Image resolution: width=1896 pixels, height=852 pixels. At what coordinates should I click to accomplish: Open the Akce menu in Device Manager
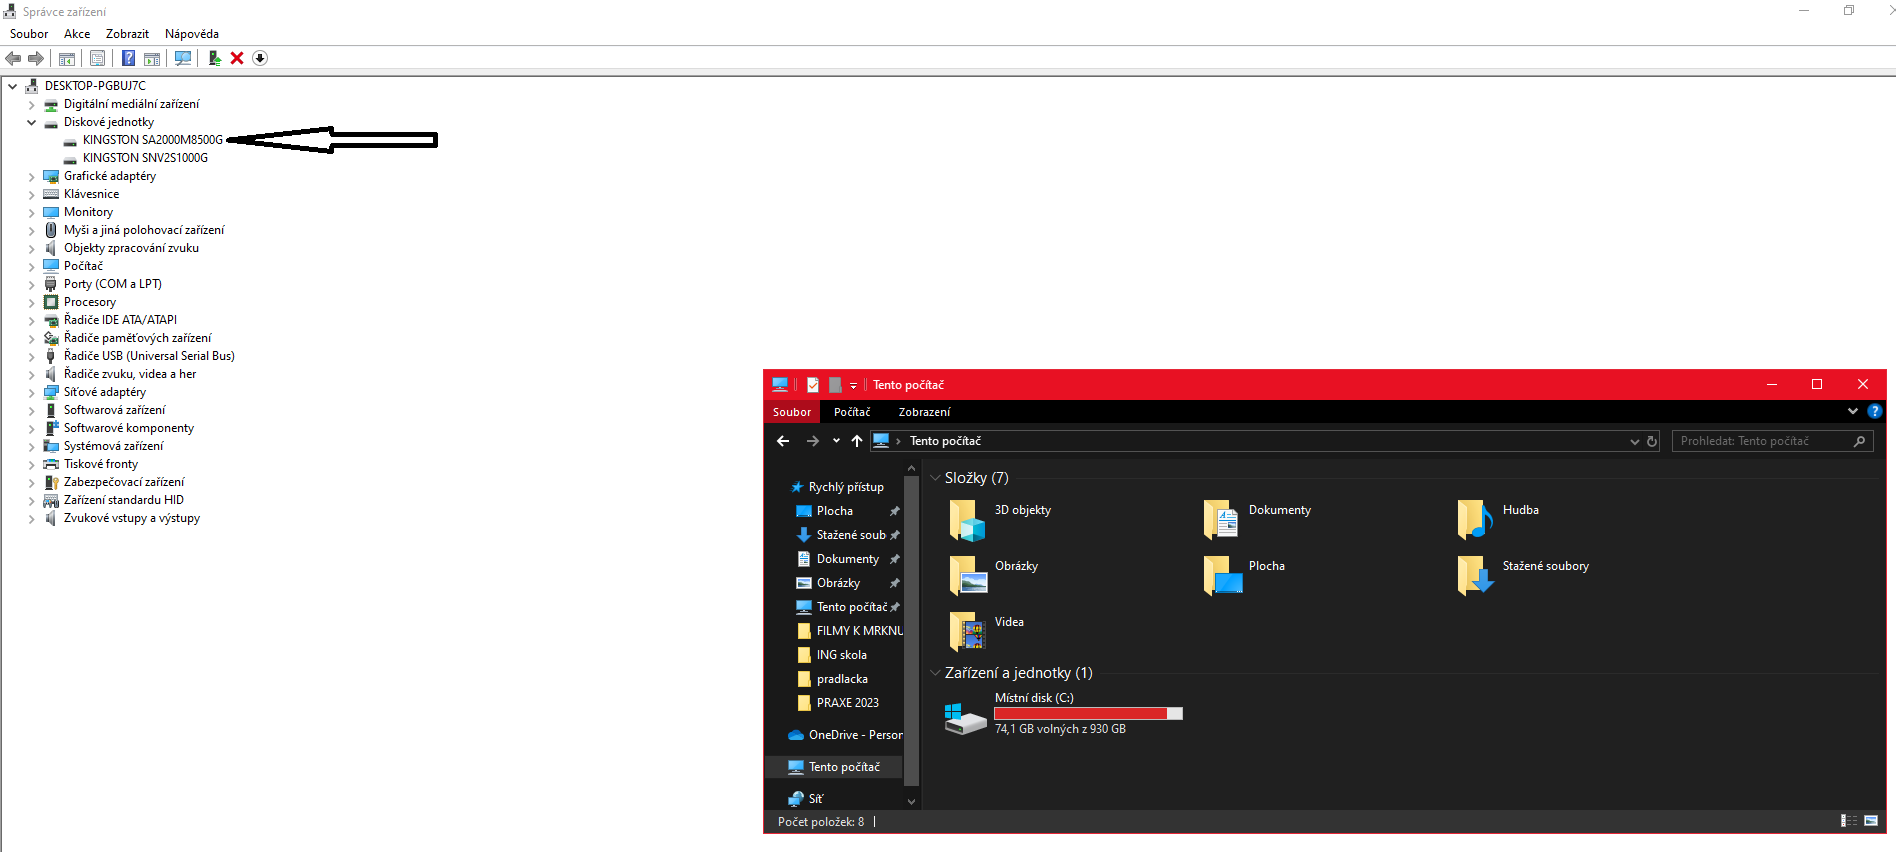pyautogui.click(x=77, y=34)
